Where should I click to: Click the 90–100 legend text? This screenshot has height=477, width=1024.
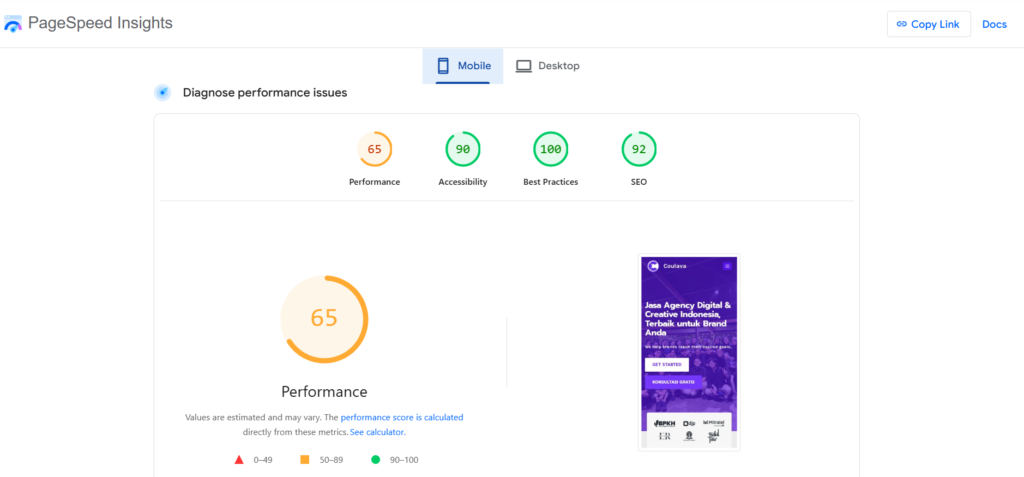(404, 460)
